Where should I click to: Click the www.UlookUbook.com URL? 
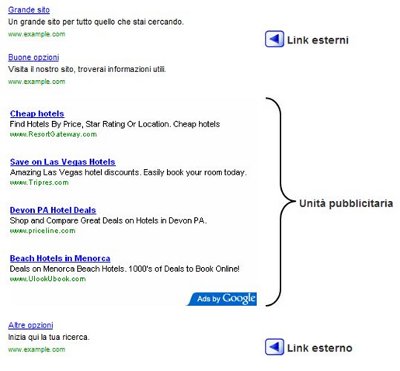(48, 279)
